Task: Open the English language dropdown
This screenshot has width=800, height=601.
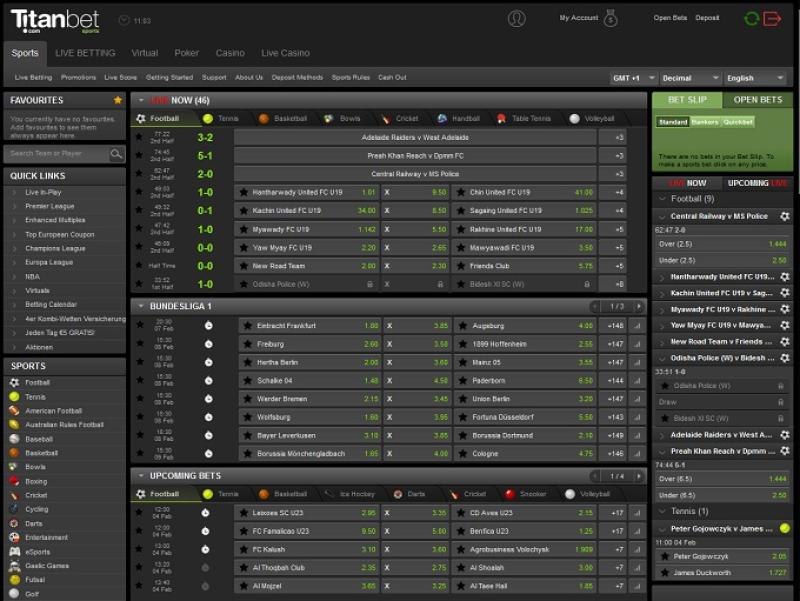Action: [x=755, y=78]
